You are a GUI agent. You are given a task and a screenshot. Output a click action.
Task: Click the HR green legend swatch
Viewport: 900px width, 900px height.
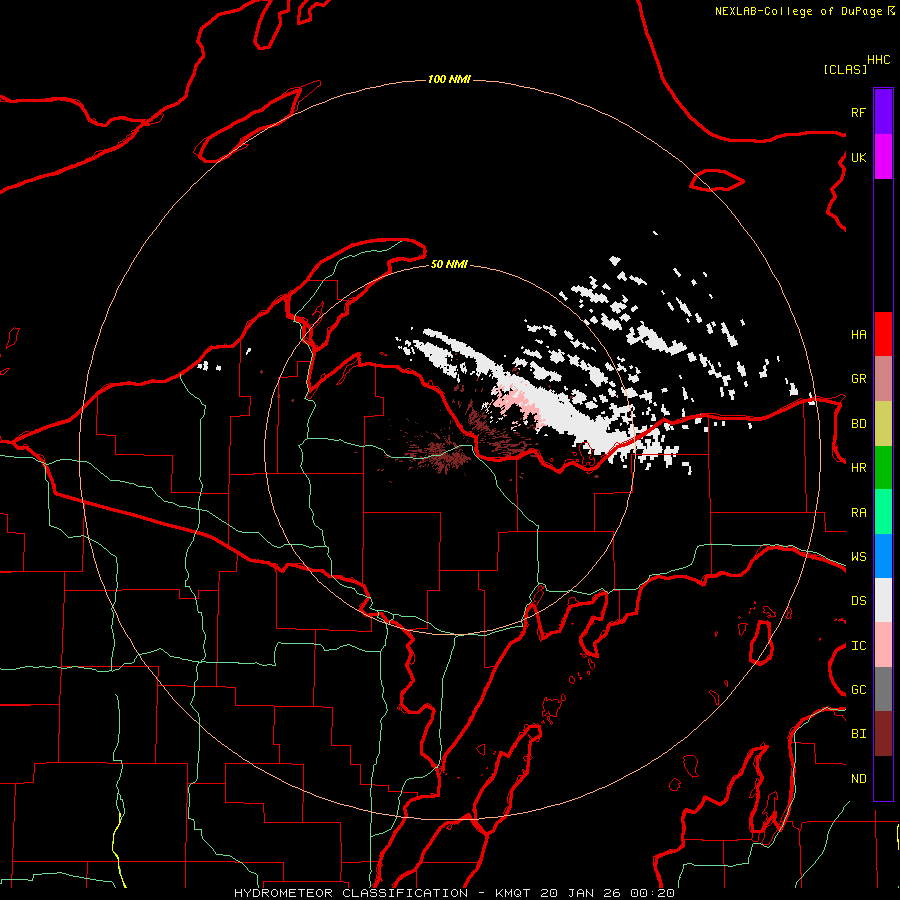click(x=883, y=468)
